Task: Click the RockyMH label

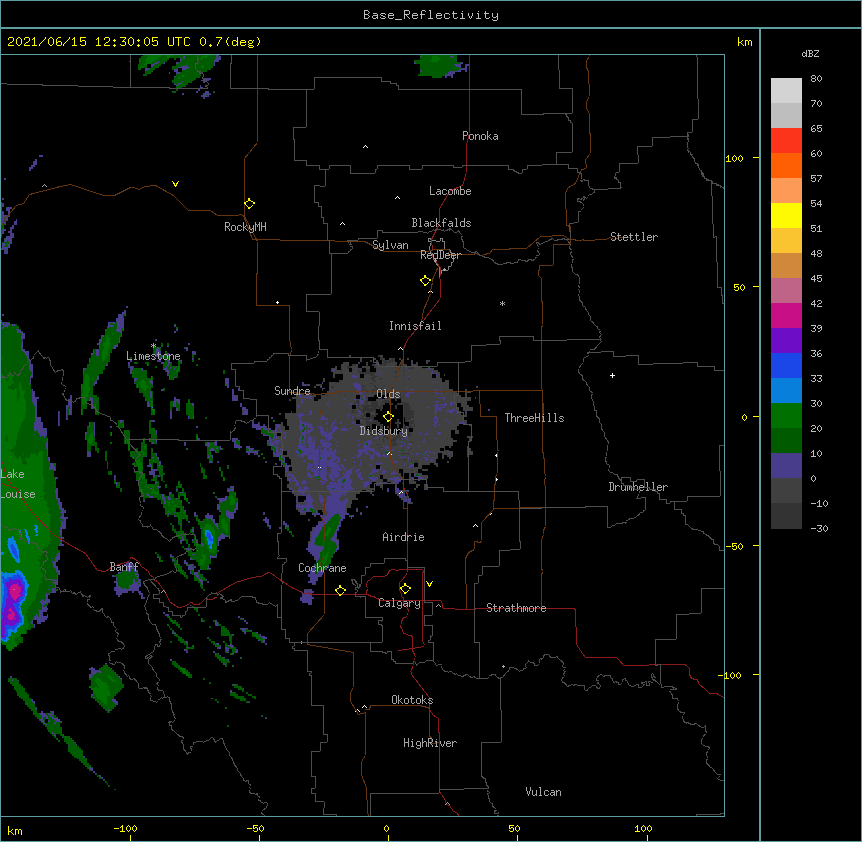Action: (x=245, y=227)
